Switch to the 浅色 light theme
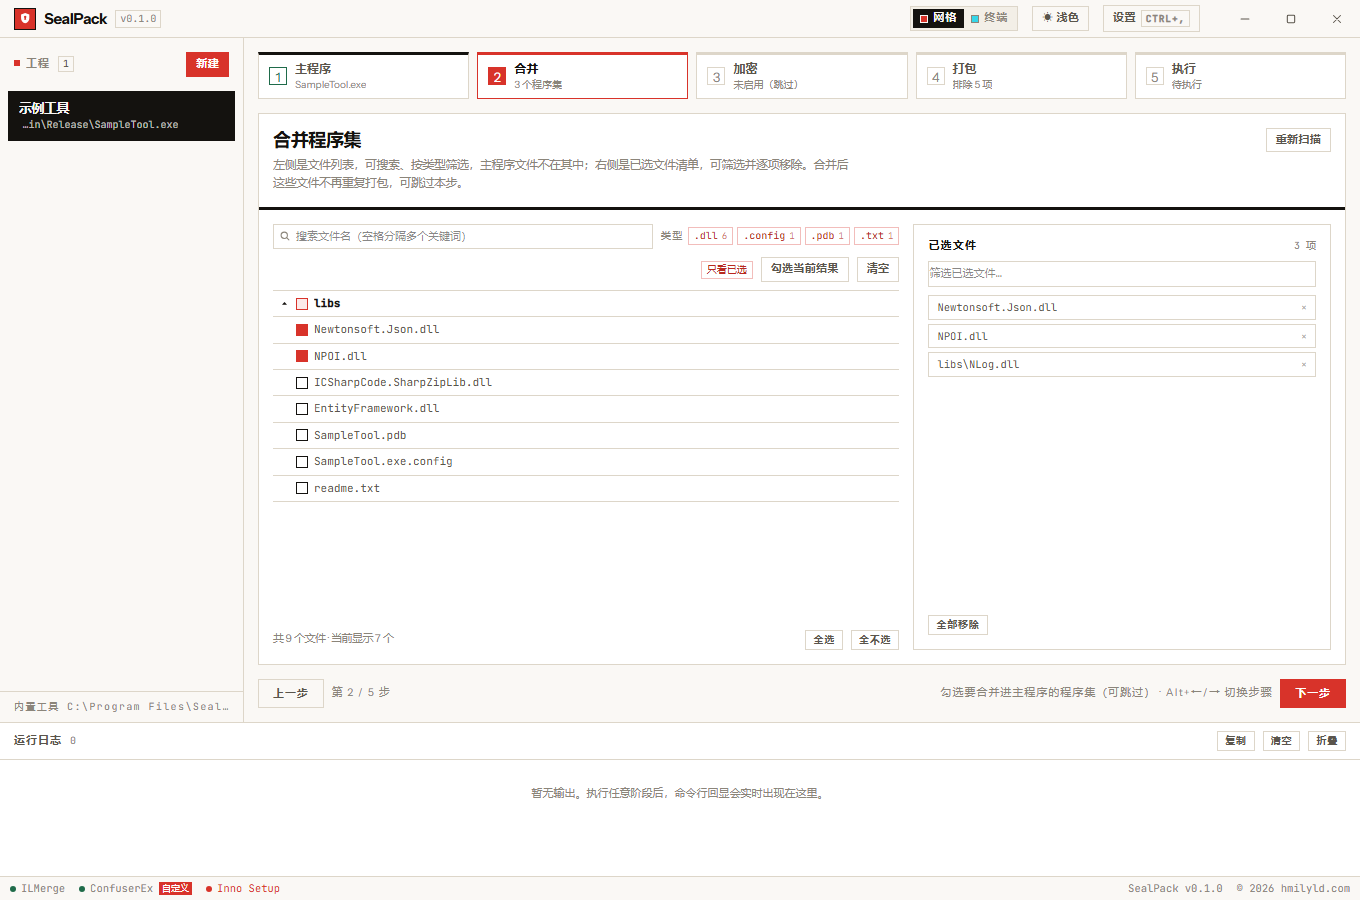The image size is (1360, 900). (x=1061, y=18)
